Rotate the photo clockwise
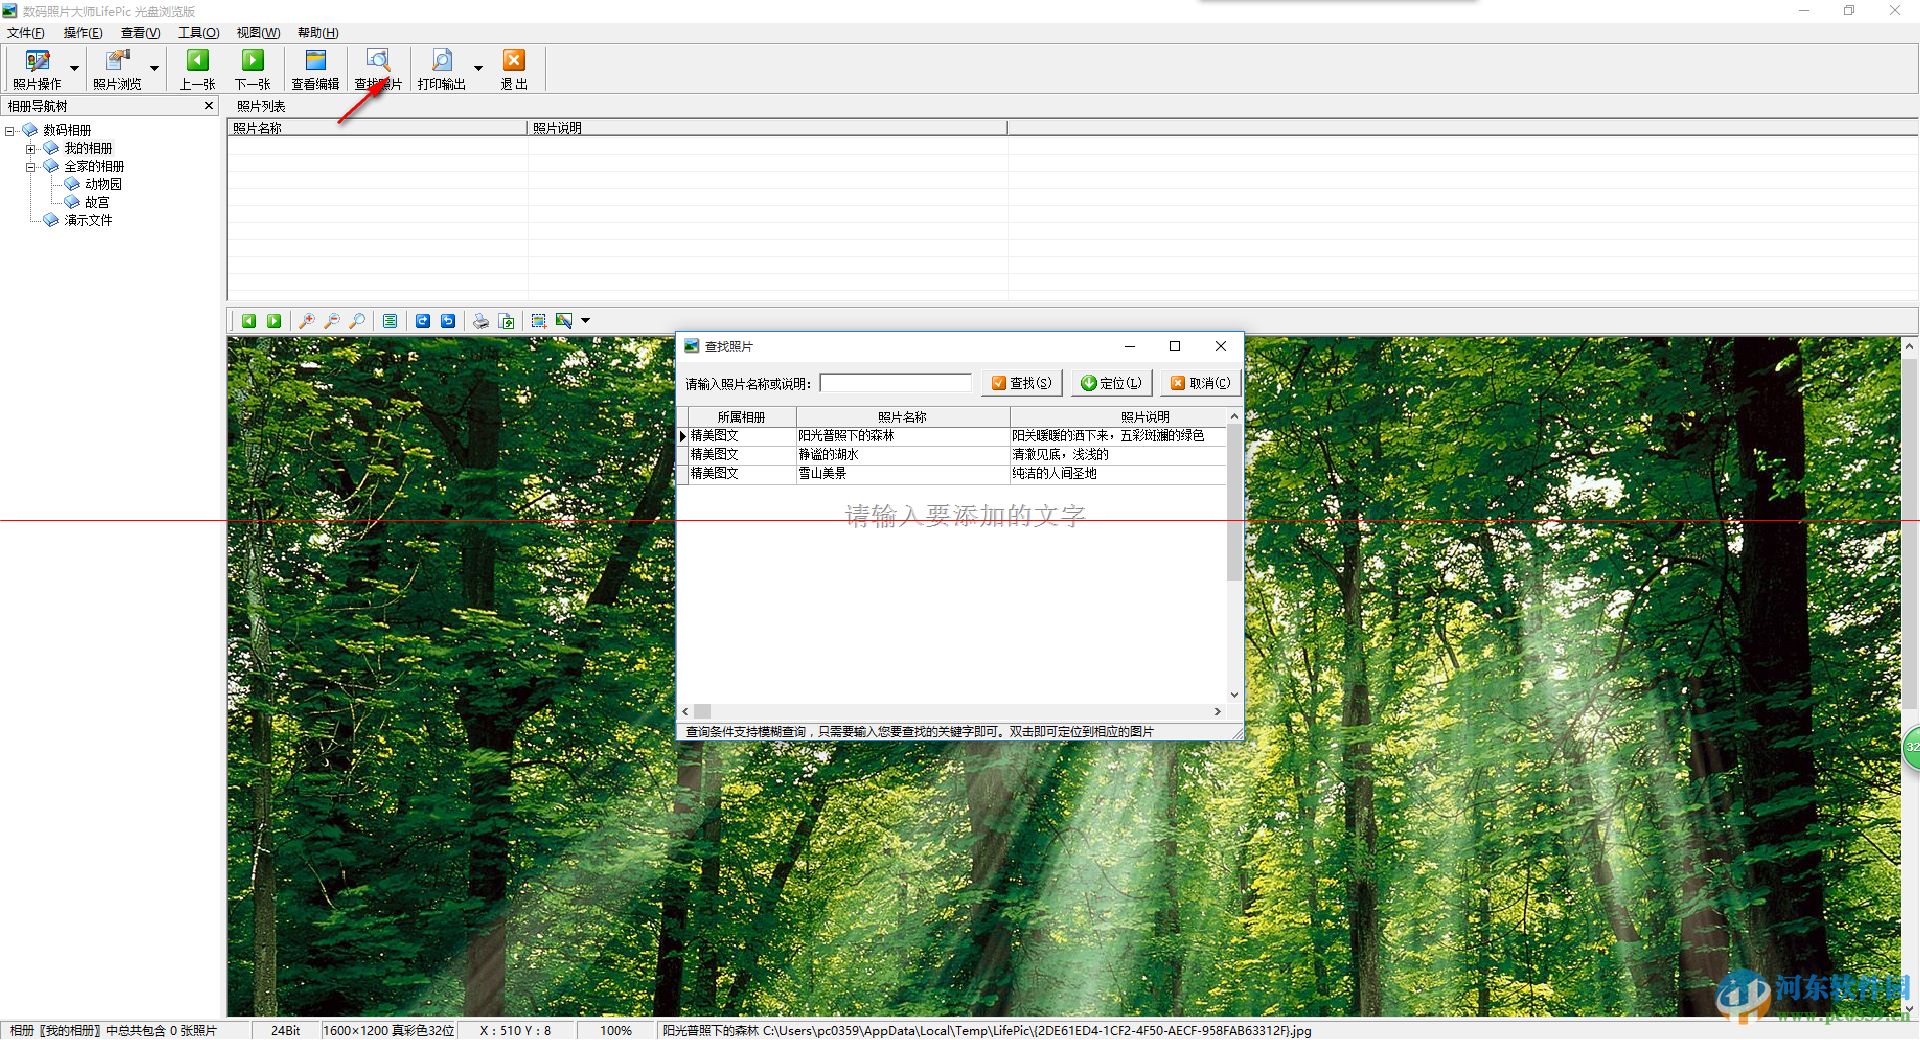Screen dimensions: 1920x1040 point(423,320)
